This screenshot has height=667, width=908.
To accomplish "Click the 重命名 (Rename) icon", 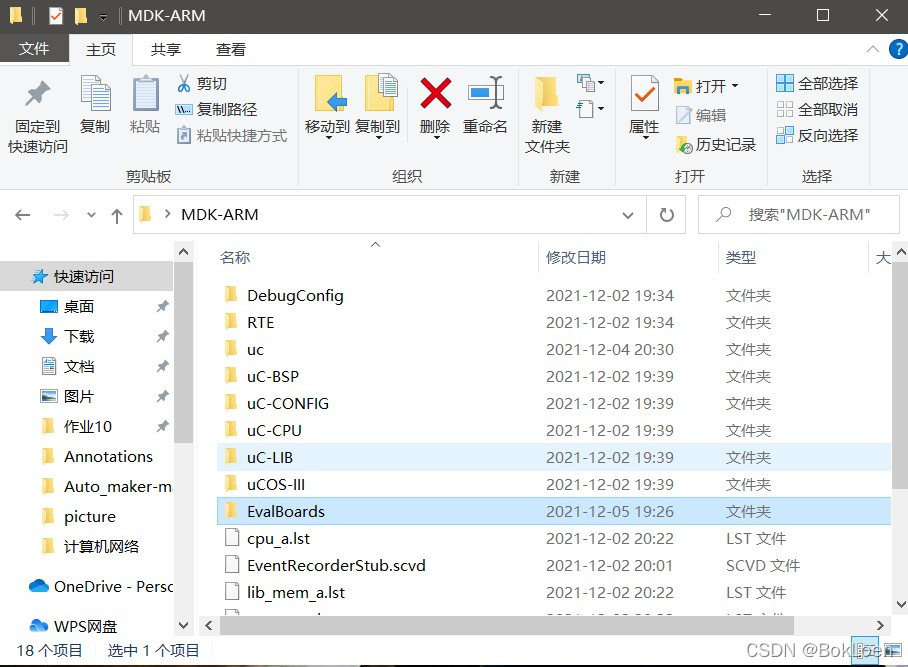I will click(485, 108).
